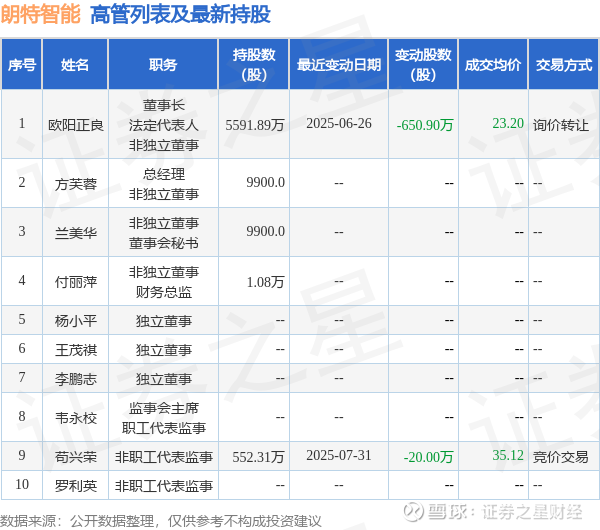Click the 变动股数(股) column header

[423, 65]
